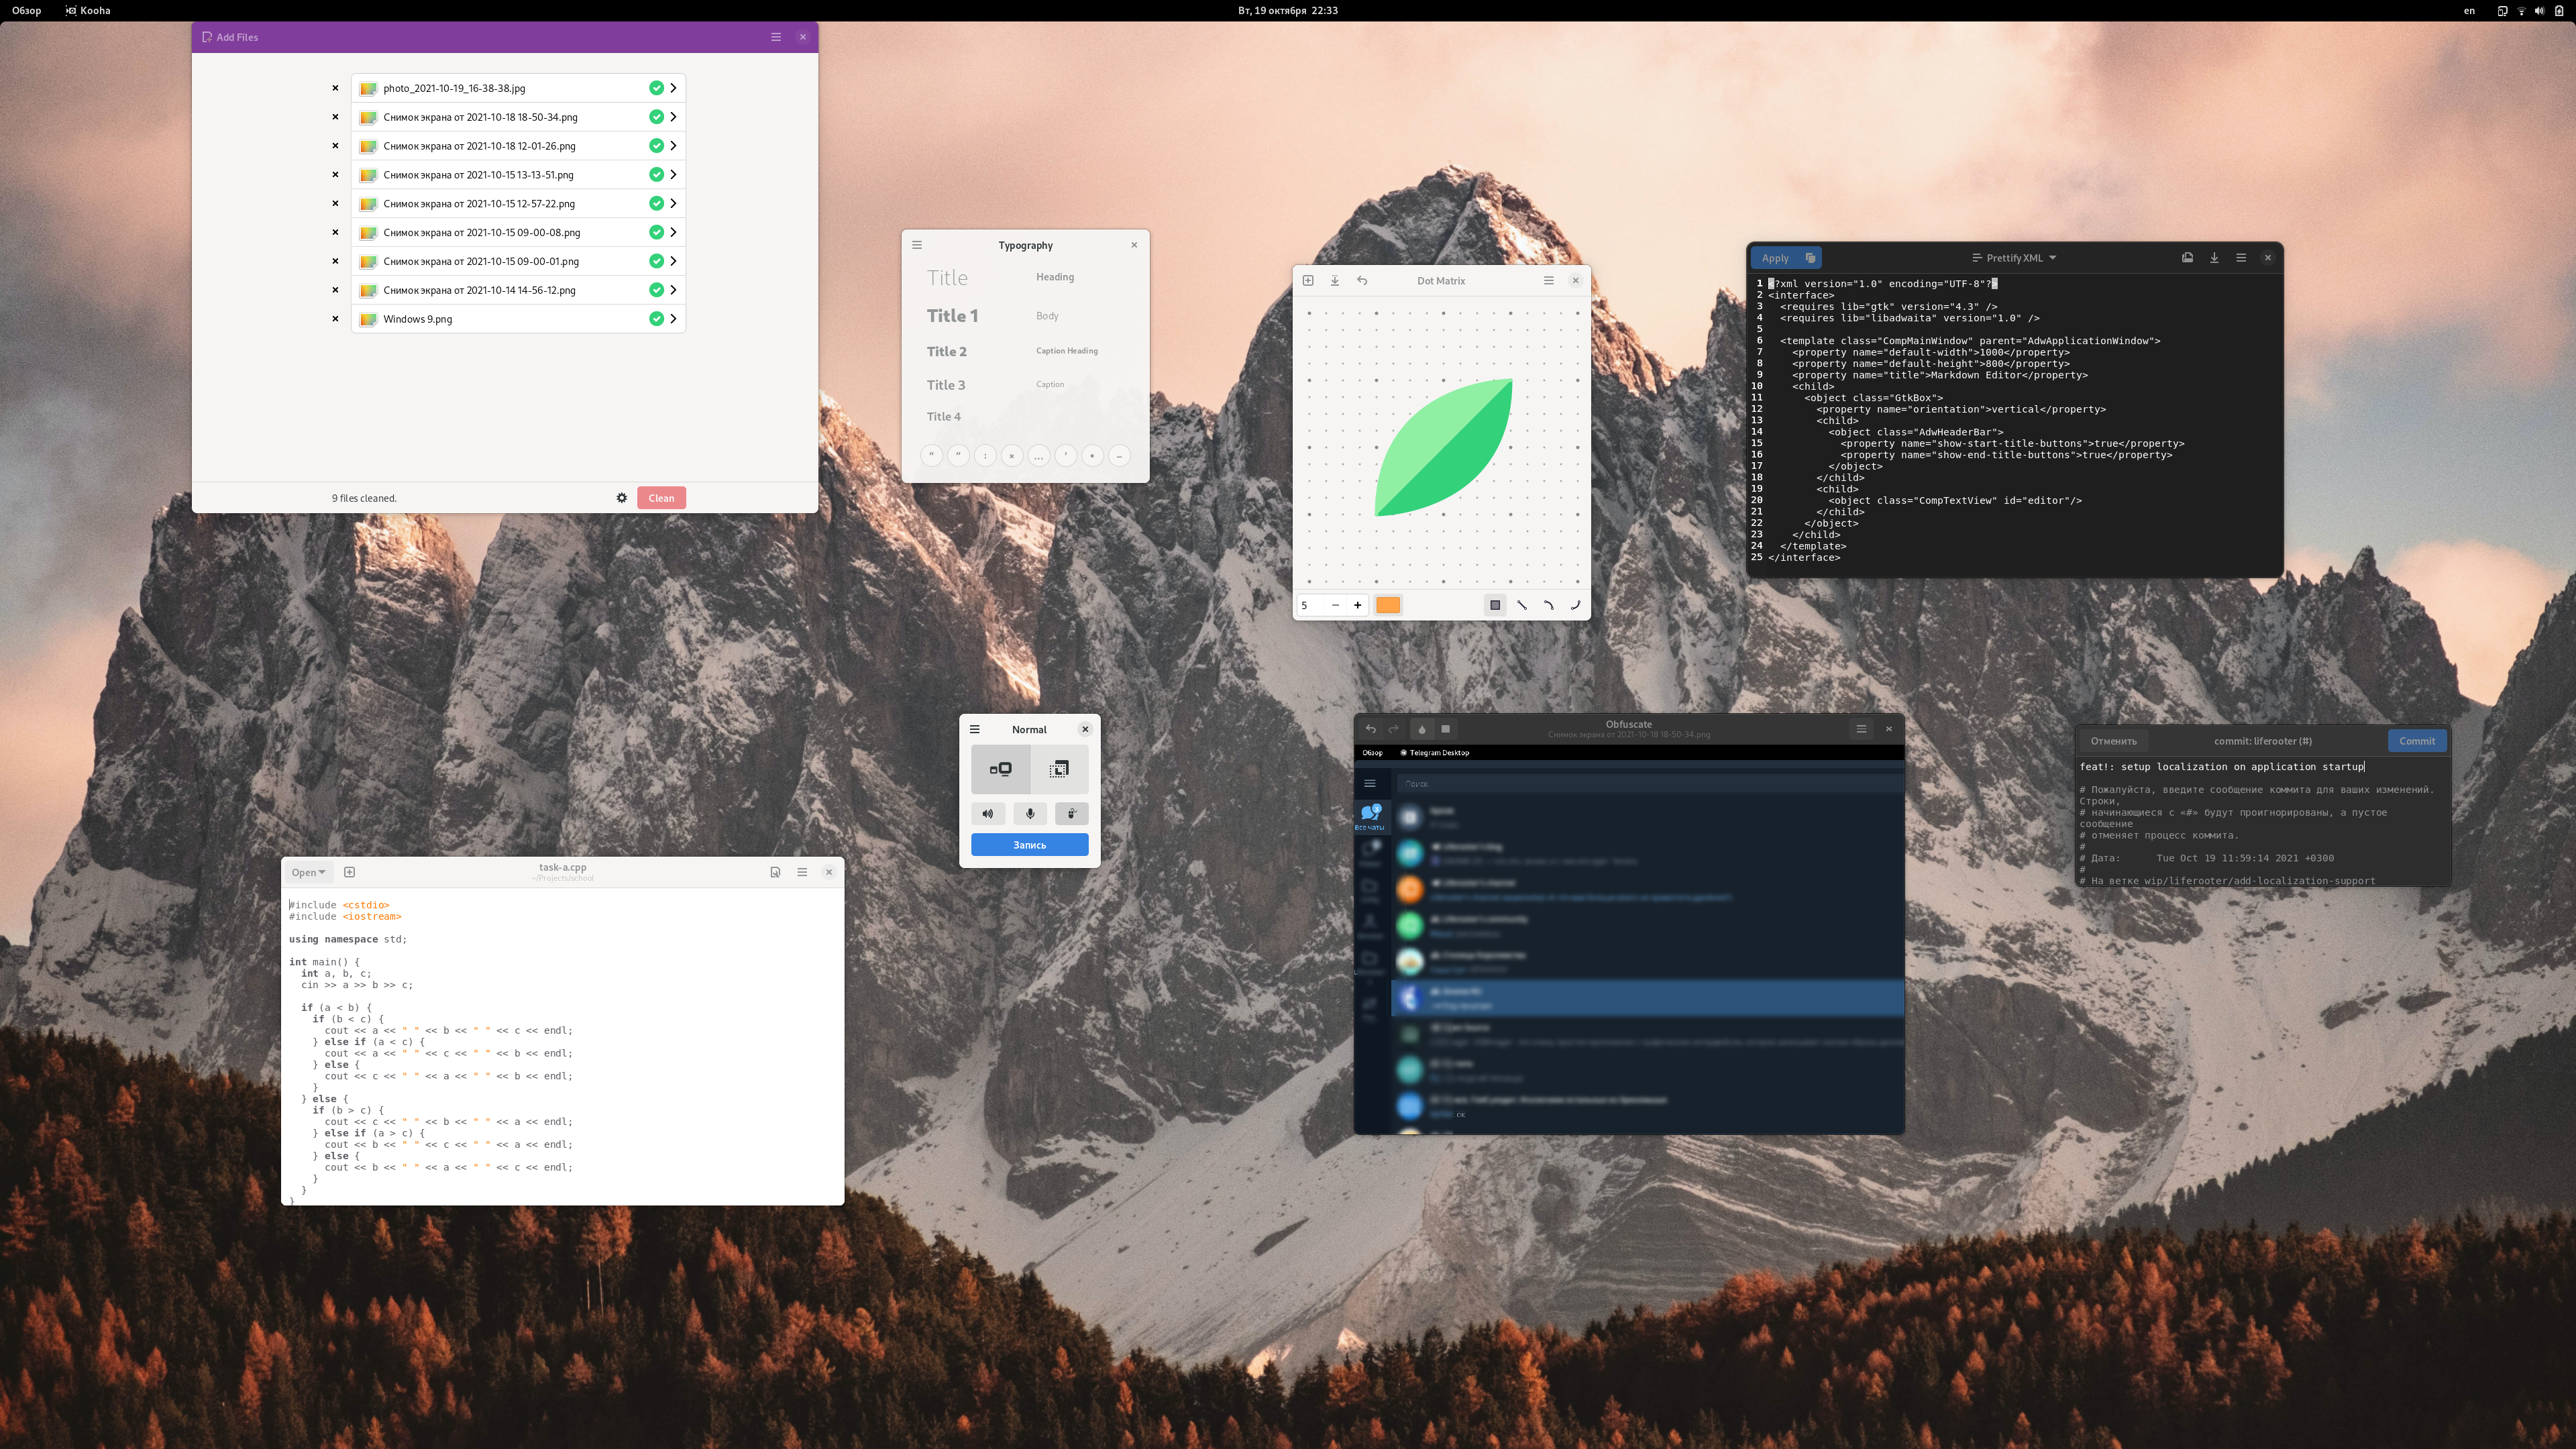Open the Обзор activities overview
This screenshot has width=2576, height=1449.
click(27, 10)
